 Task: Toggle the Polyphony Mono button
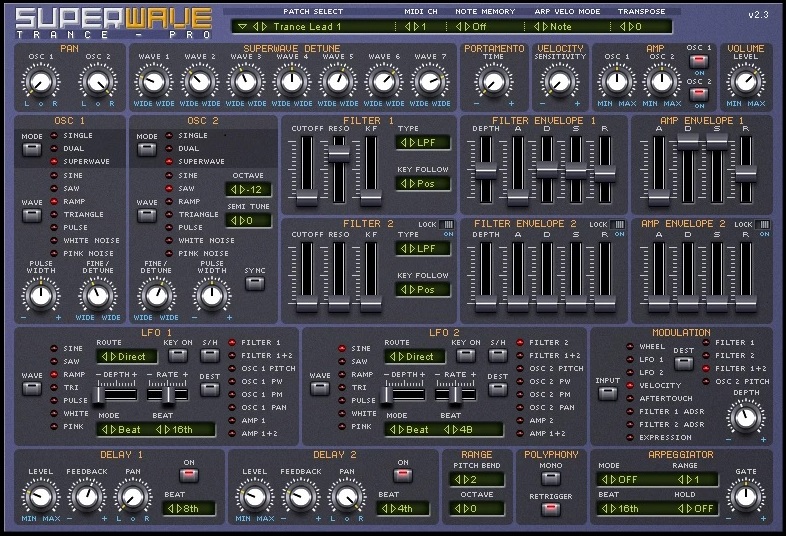point(551,478)
